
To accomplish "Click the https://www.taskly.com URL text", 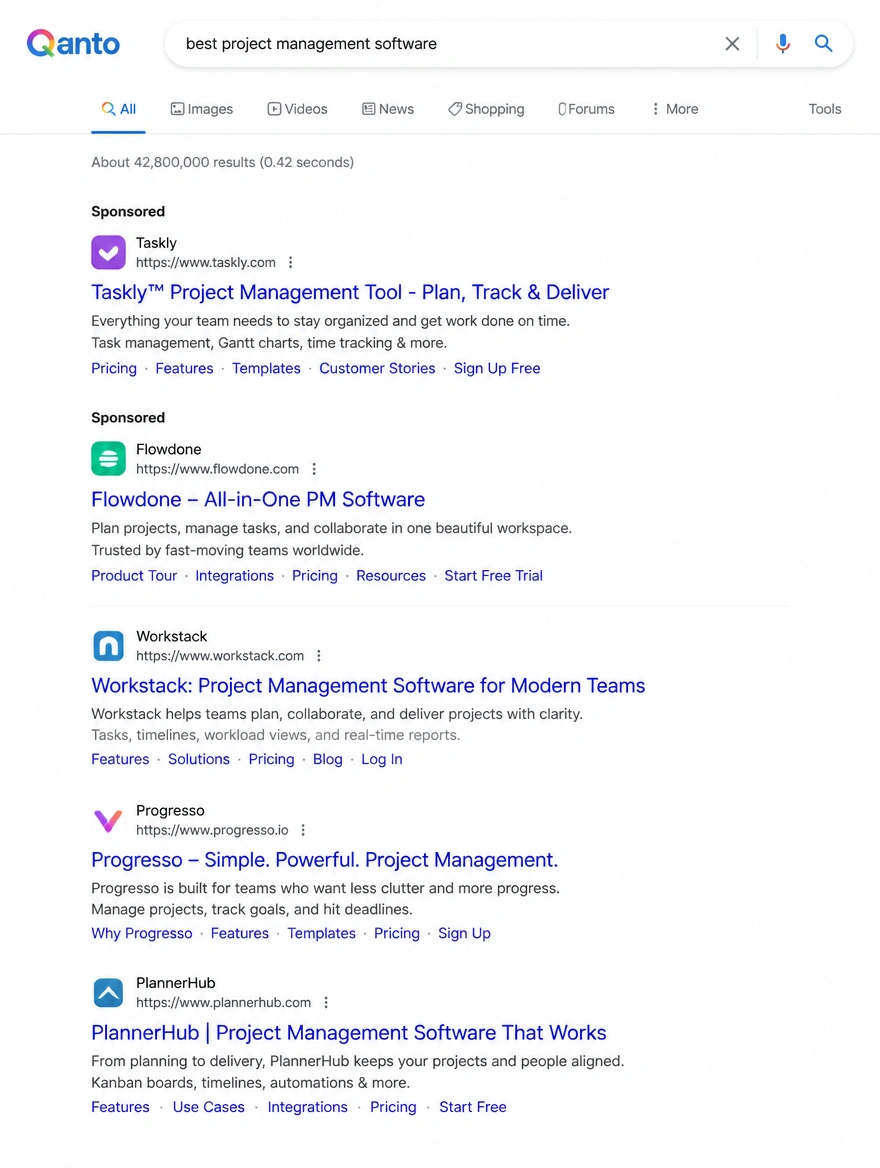I will click(206, 262).
